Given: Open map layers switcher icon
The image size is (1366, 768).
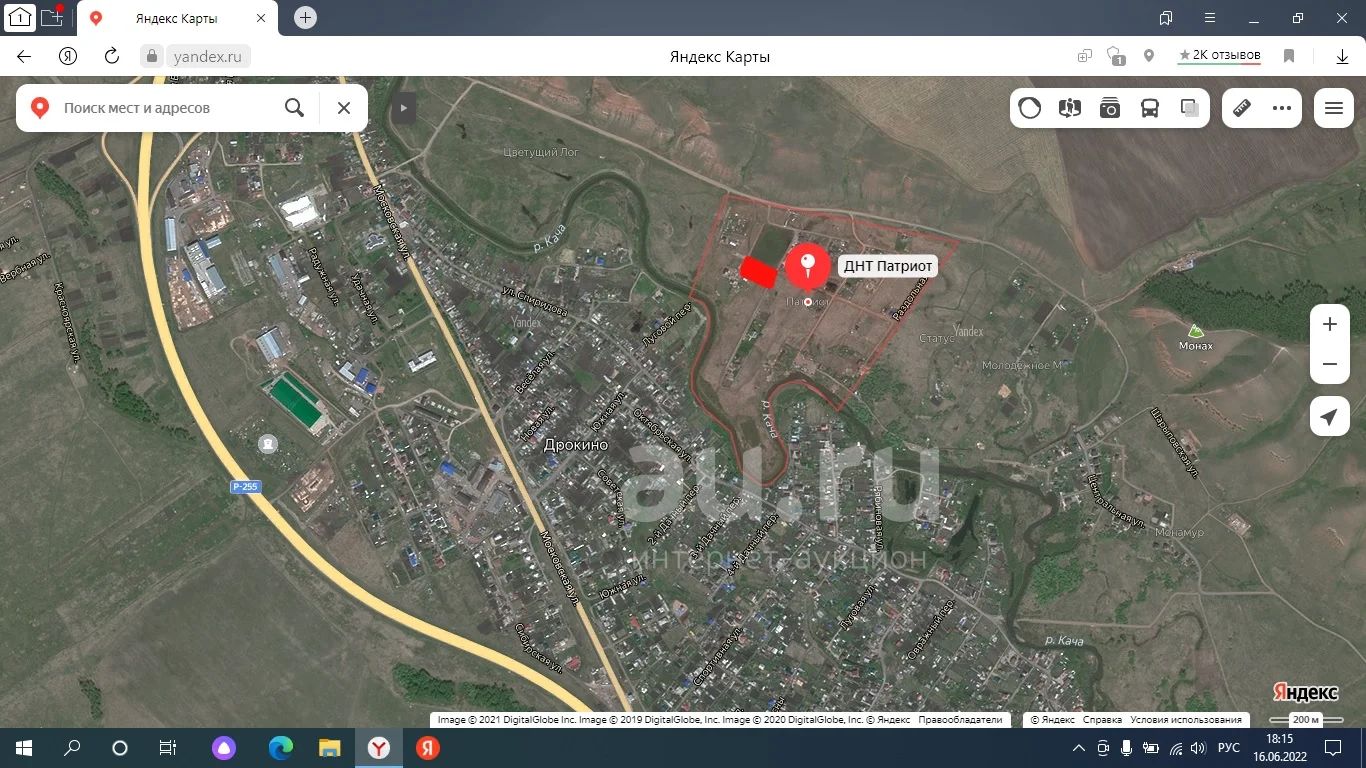Looking at the screenshot, I should tap(1190, 108).
